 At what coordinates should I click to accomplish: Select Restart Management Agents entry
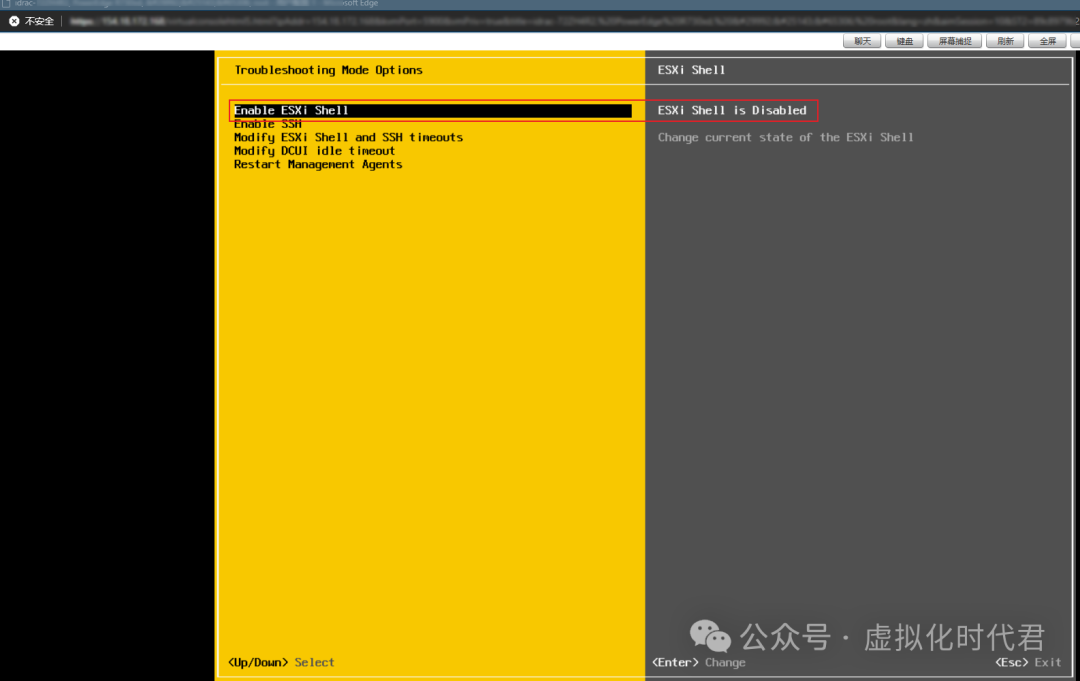[318, 165]
